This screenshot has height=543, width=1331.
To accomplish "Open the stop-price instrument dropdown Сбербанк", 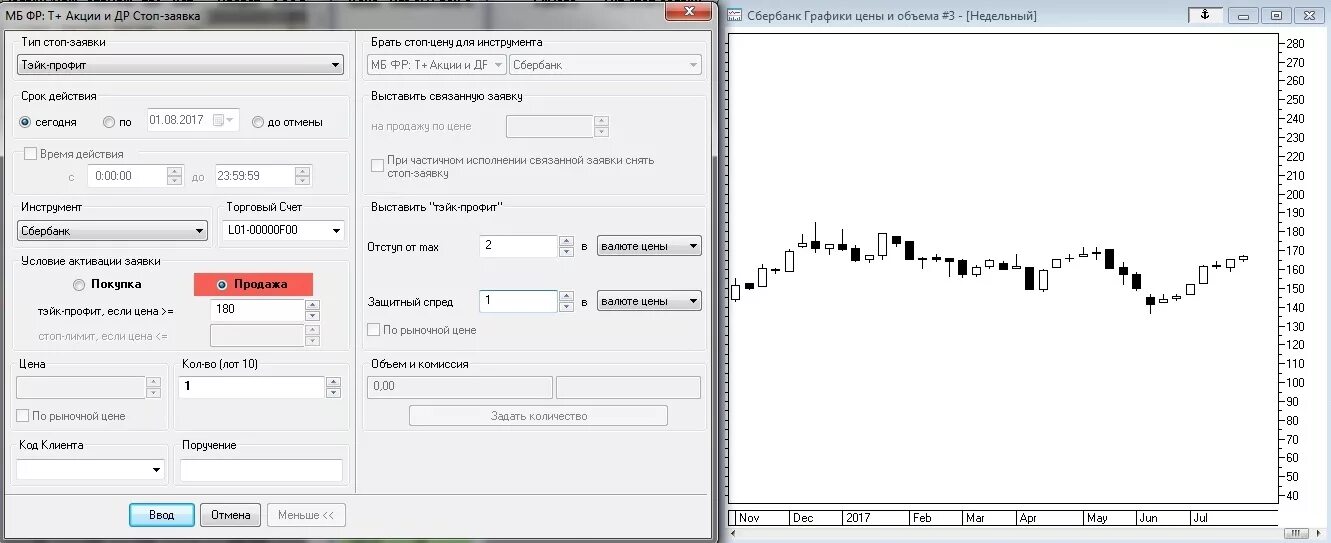I will (605, 65).
